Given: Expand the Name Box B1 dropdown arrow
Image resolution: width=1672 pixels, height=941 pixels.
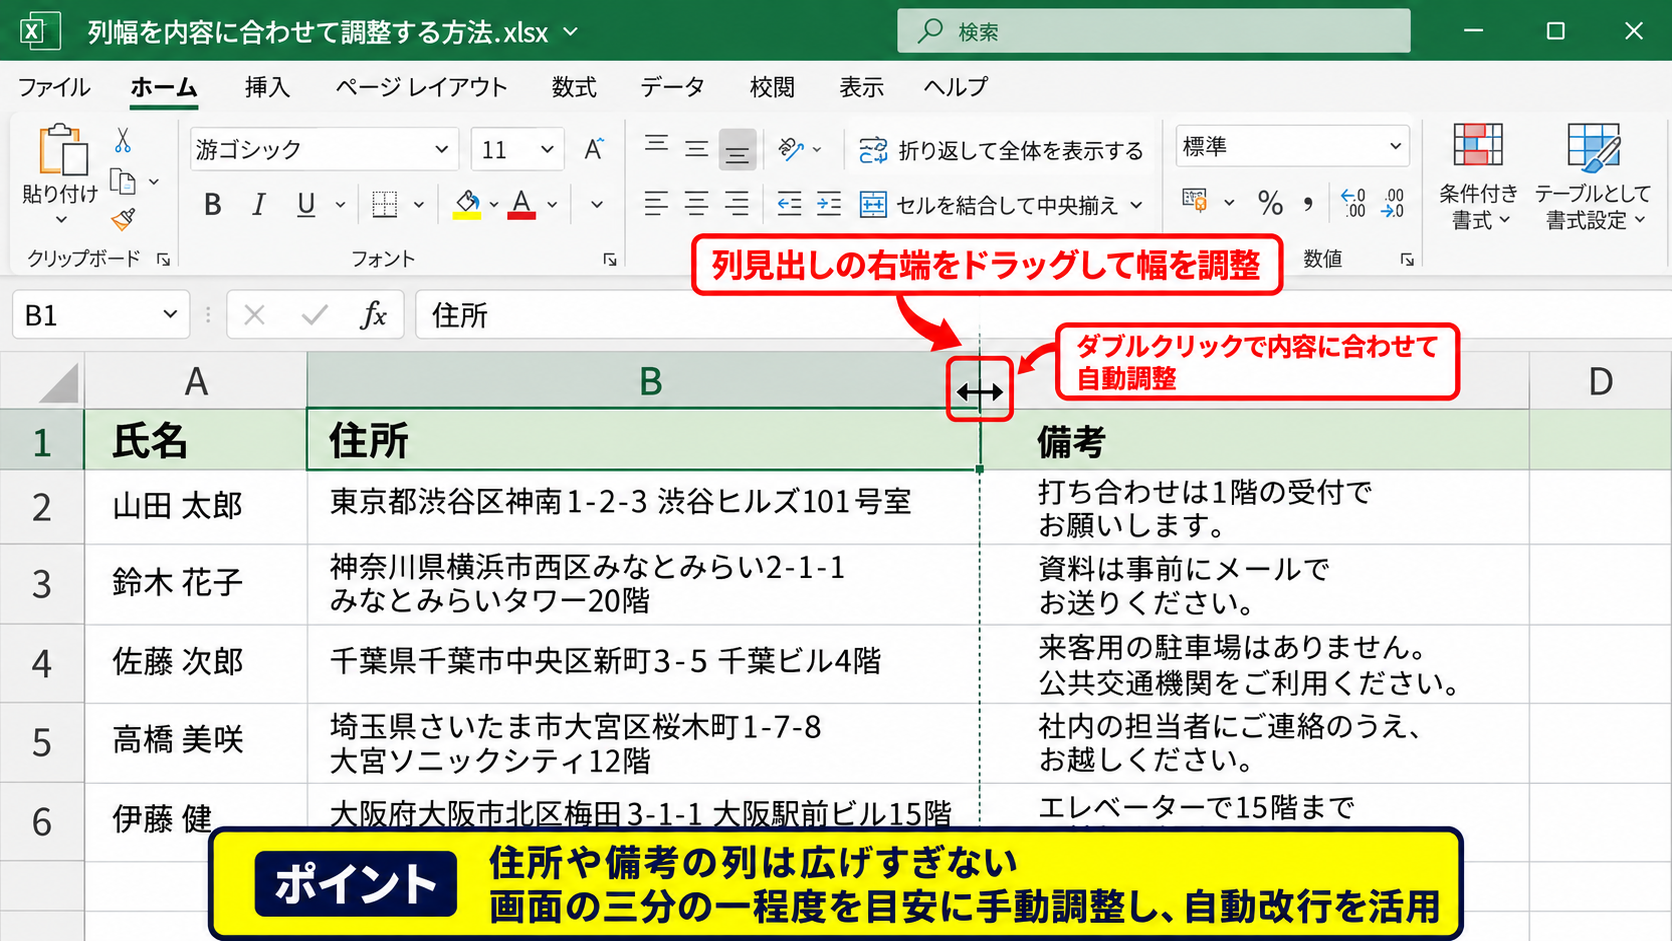Looking at the screenshot, I should pos(170,315).
